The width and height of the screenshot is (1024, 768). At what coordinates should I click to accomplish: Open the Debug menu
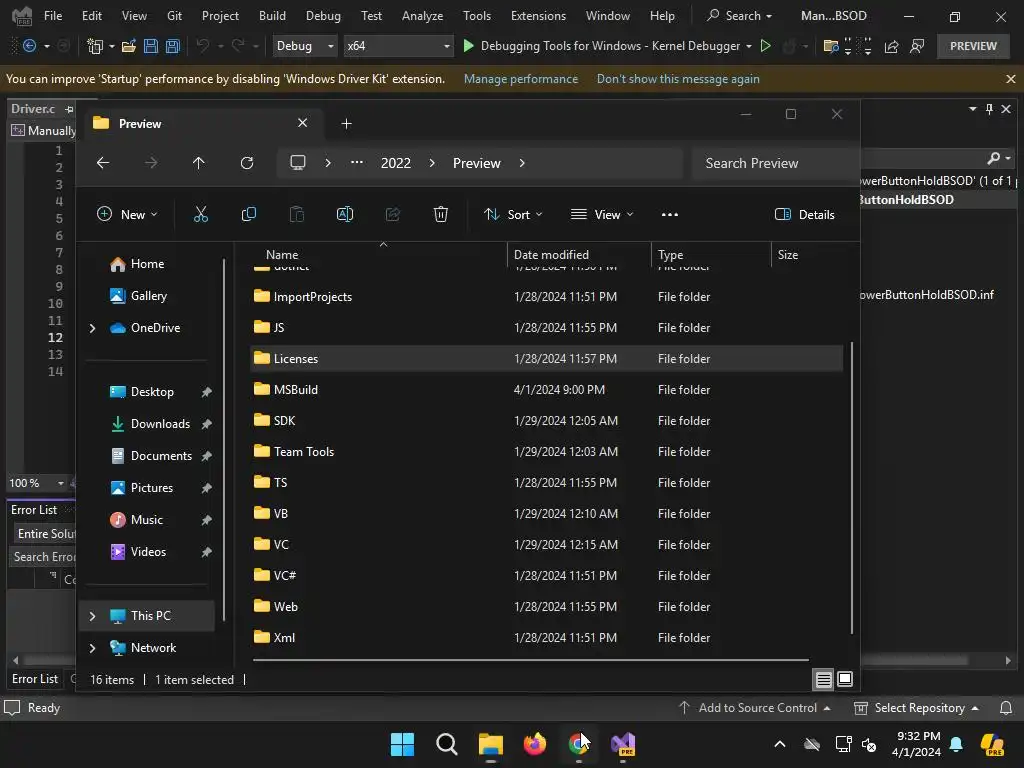323,16
